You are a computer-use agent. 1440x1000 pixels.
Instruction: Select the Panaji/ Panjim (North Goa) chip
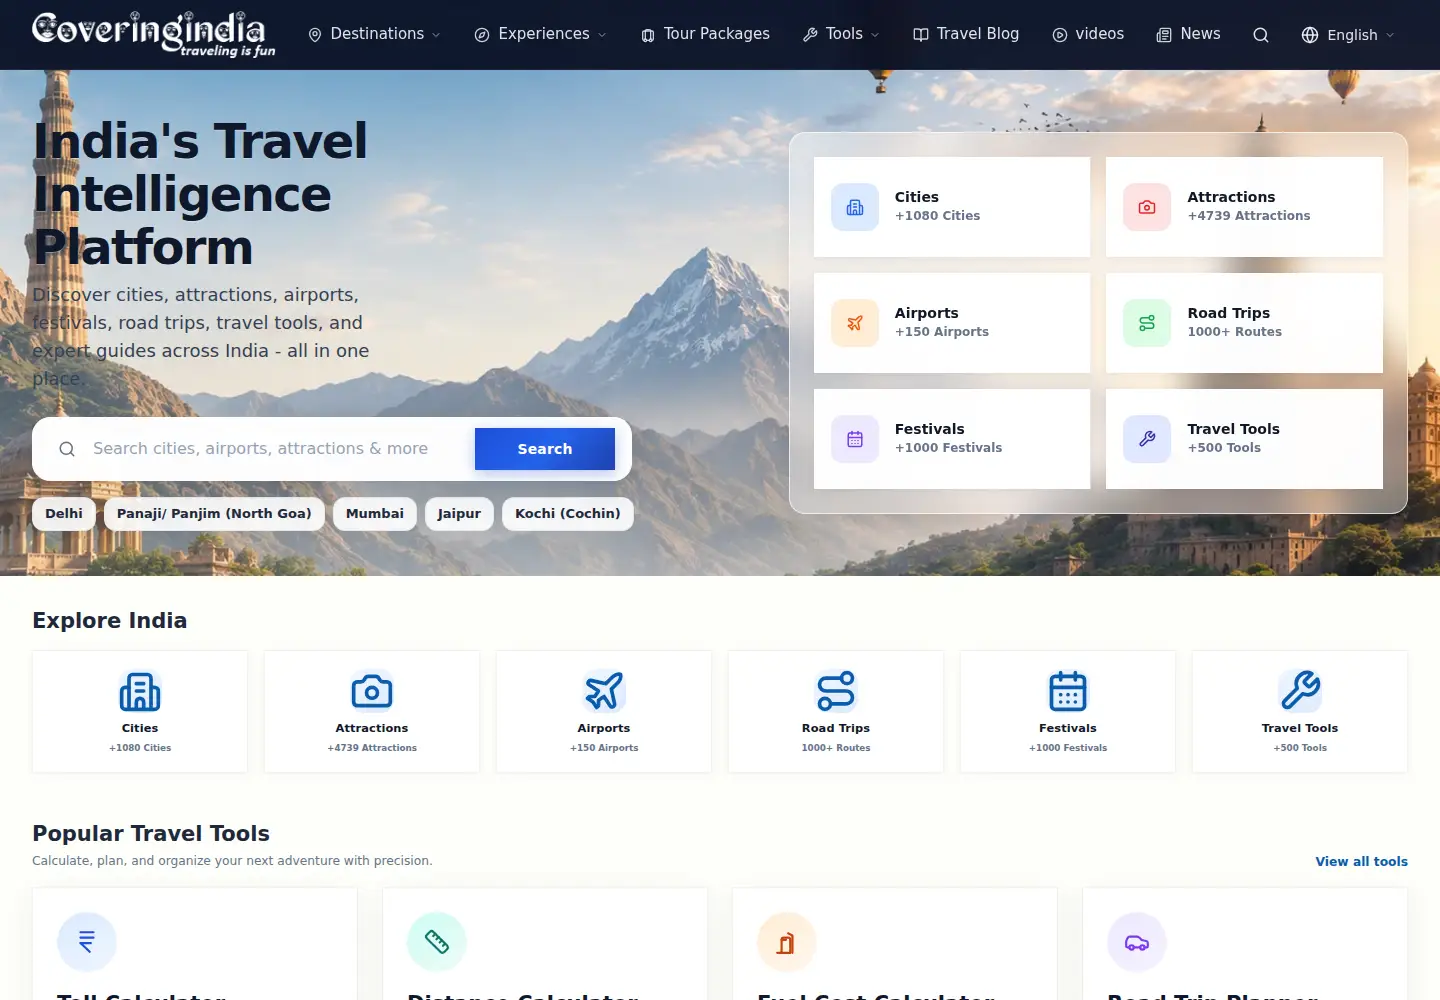pyautogui.click(x=214, y=514)
